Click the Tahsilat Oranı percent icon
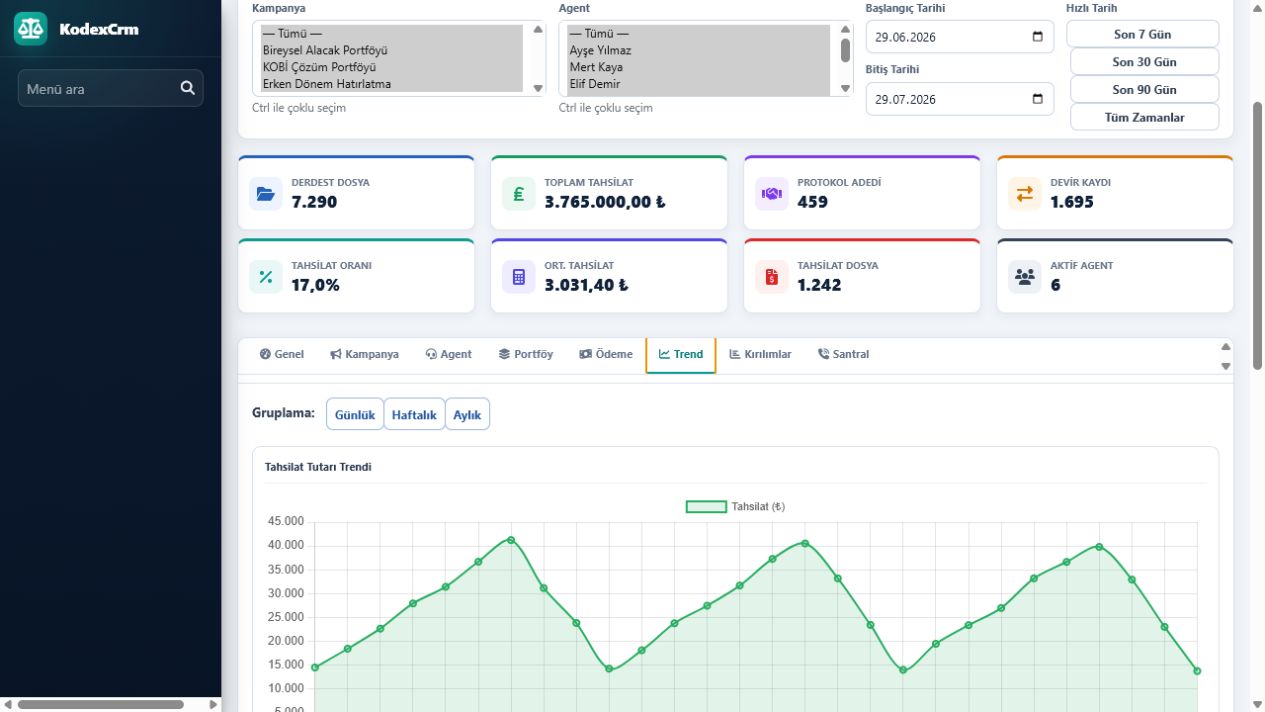Viewport: 1265px width, 712px height. click(266, 277)
